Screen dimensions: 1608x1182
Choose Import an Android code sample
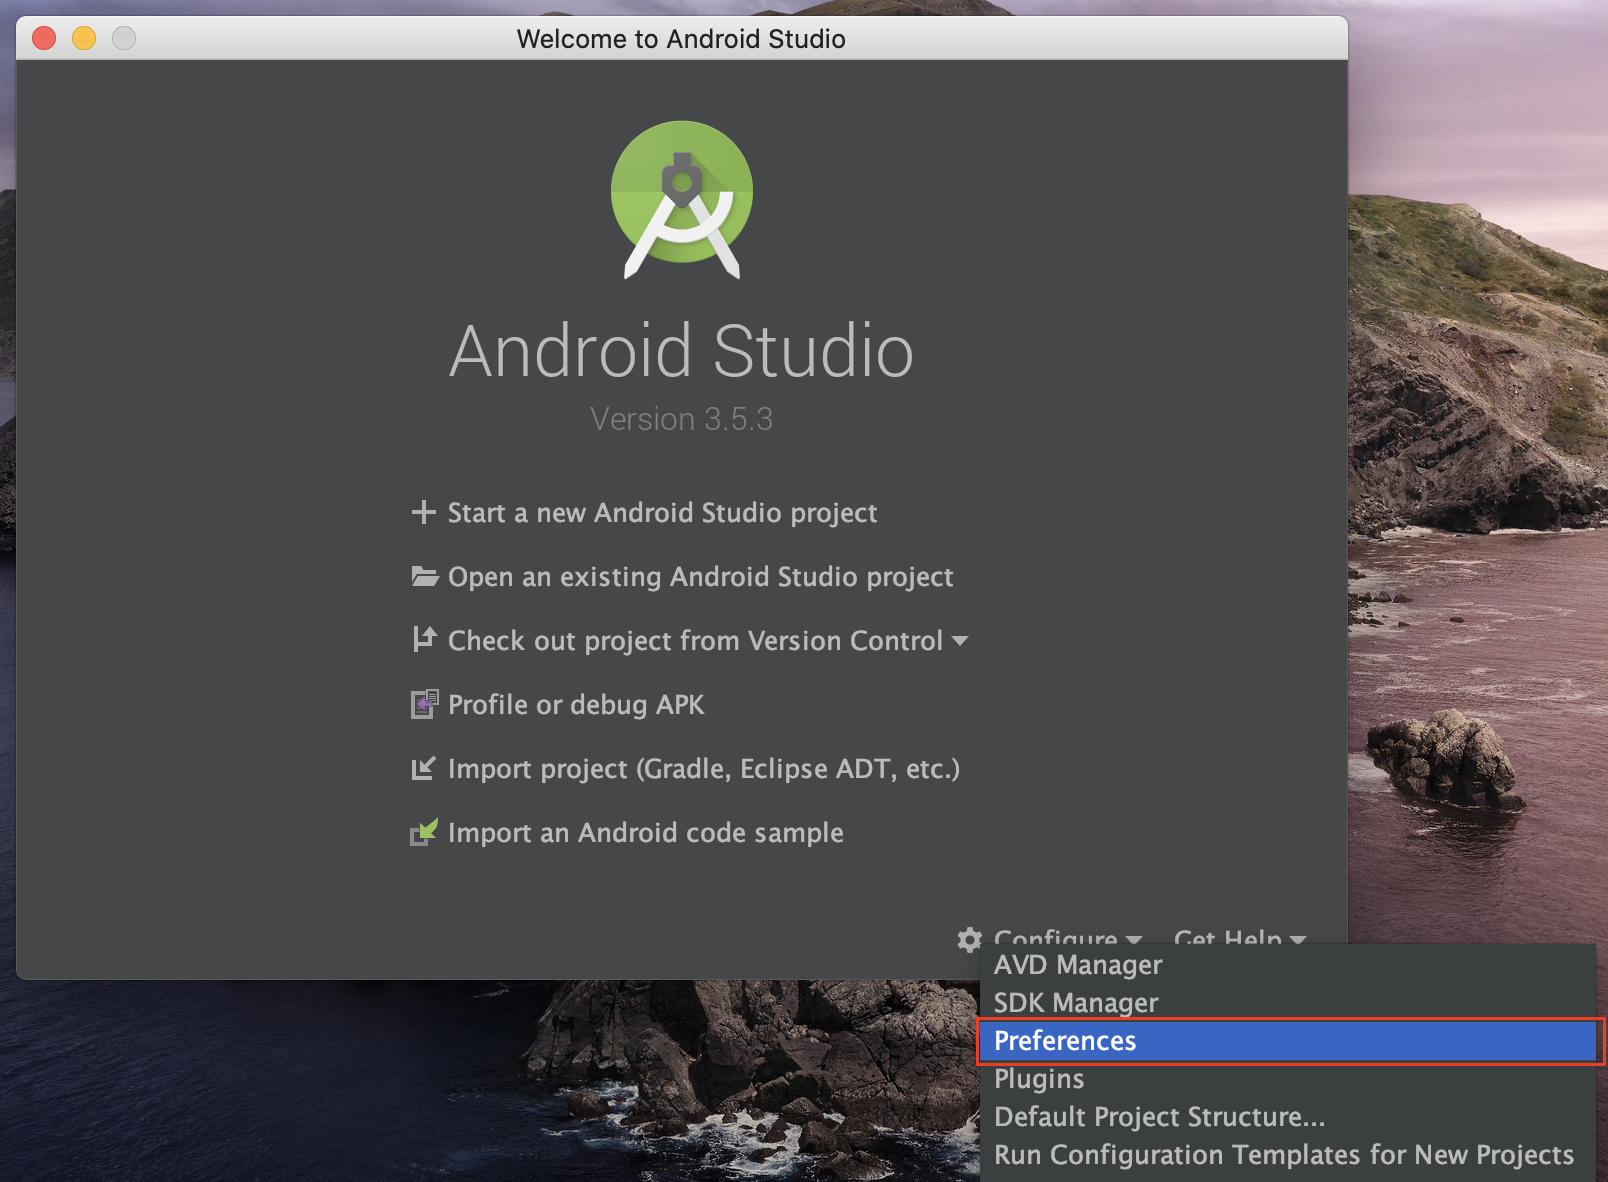coord(646,833)
